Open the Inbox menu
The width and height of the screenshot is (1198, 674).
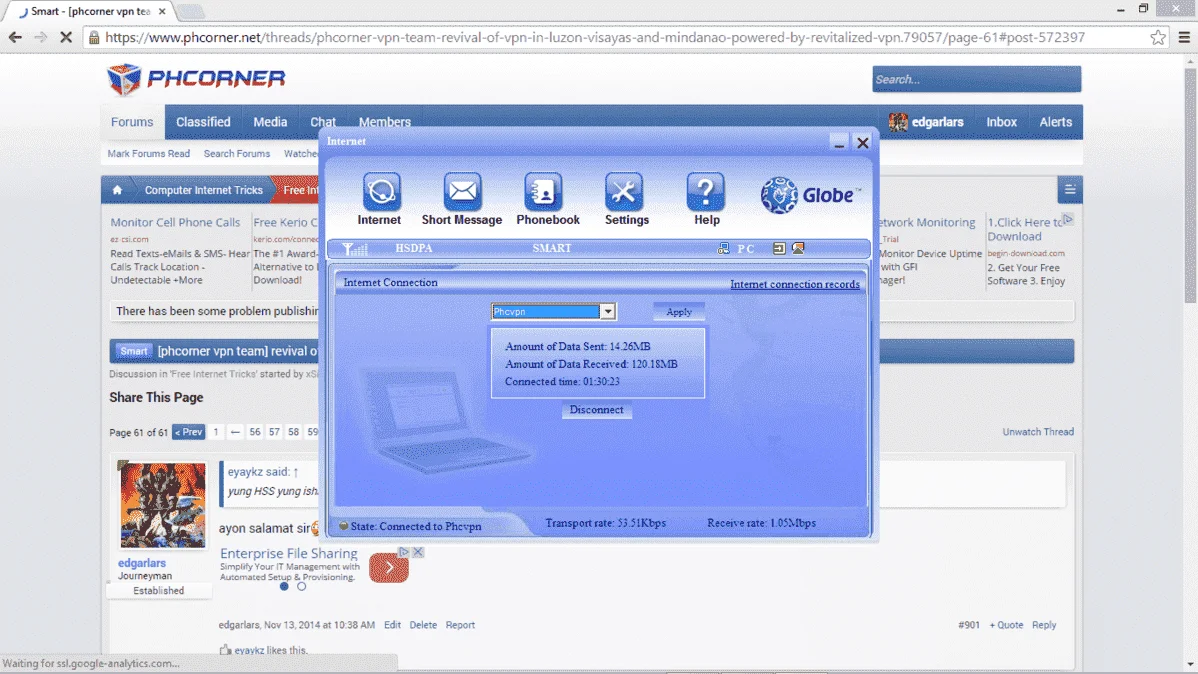coord(1002,122)
